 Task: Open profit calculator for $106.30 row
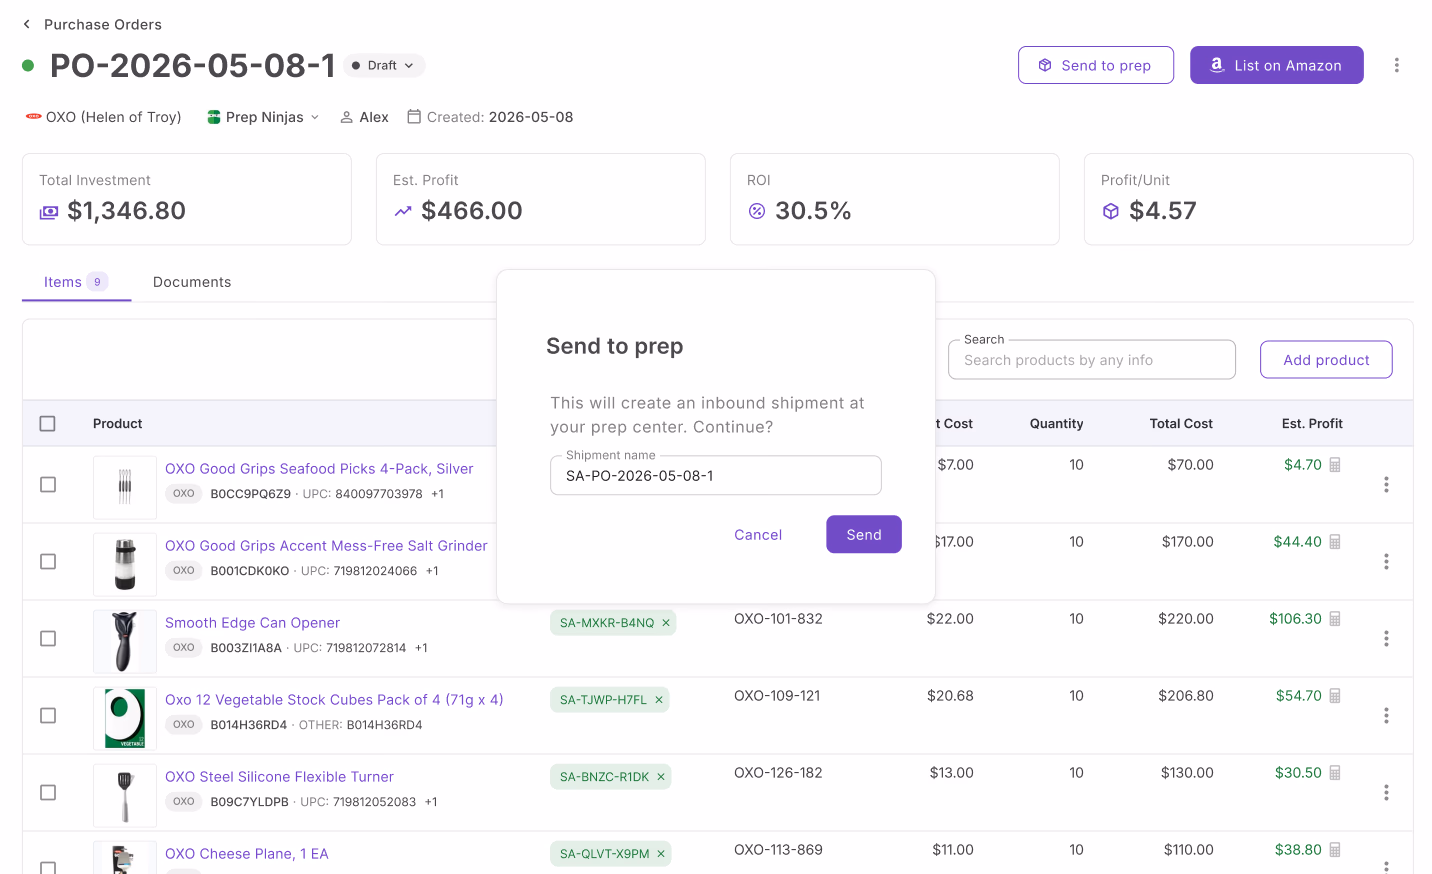[x=1335, y=619]
